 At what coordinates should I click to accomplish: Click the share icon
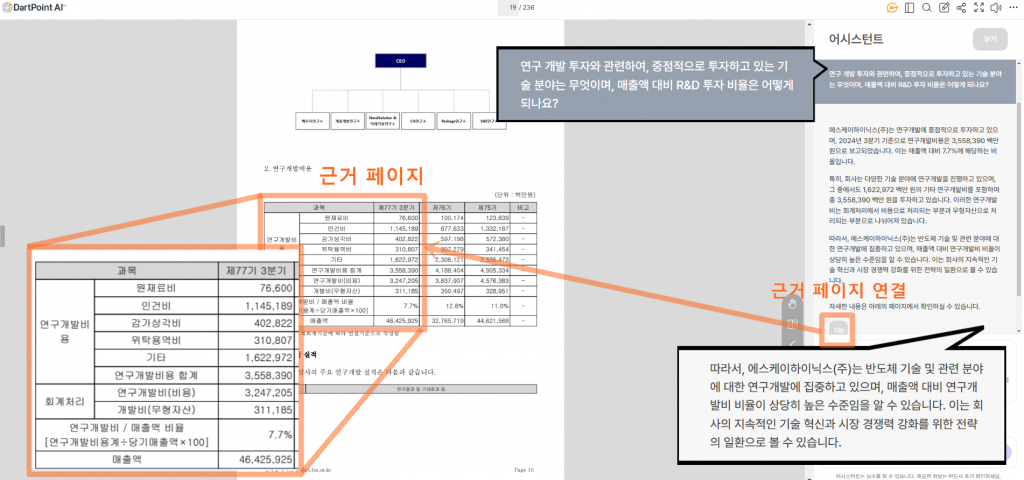(x=961, y=8)
